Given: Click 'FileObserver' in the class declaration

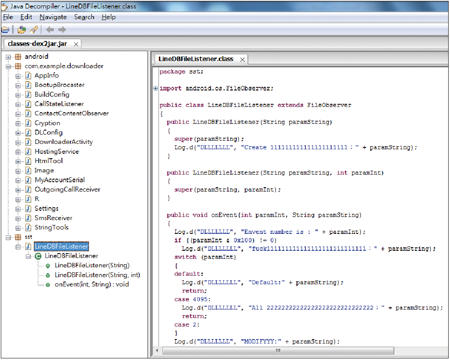Looking at the screenshot, I should click(x=329, y=105).
